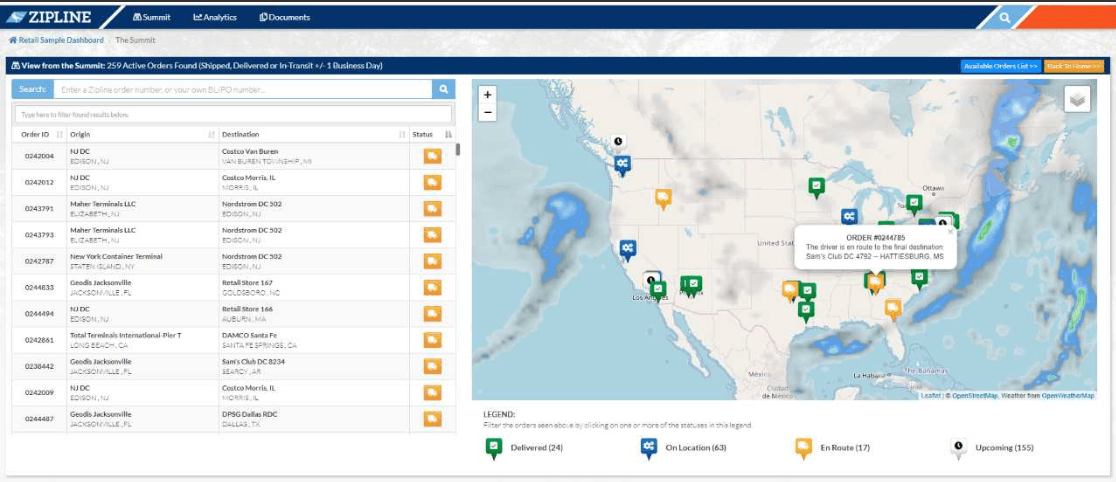Click the blue on-location marker near Chicago

pos(848,216)
